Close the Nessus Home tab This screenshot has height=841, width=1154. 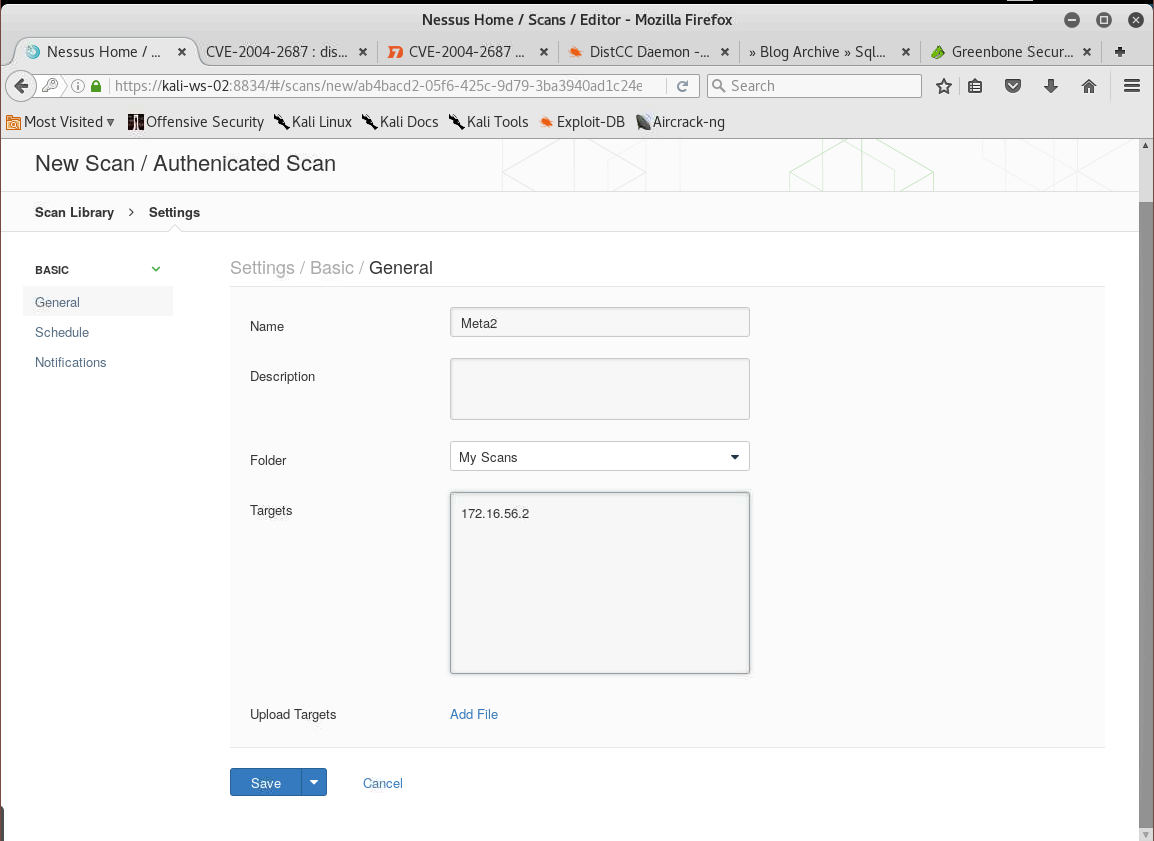pyautogui.click(x=182, y=52)
